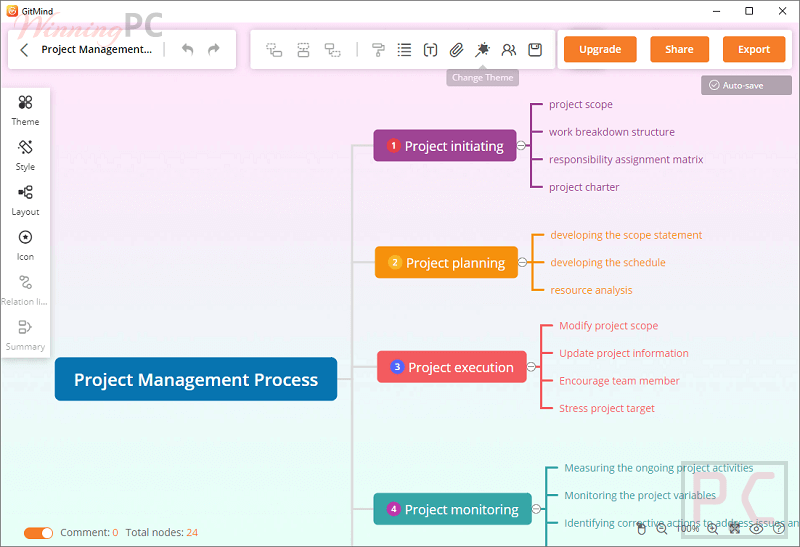Viewport: 800px width, 547px height.
Task: Open the Icon panel in sidebar
Action: (25, 244)
